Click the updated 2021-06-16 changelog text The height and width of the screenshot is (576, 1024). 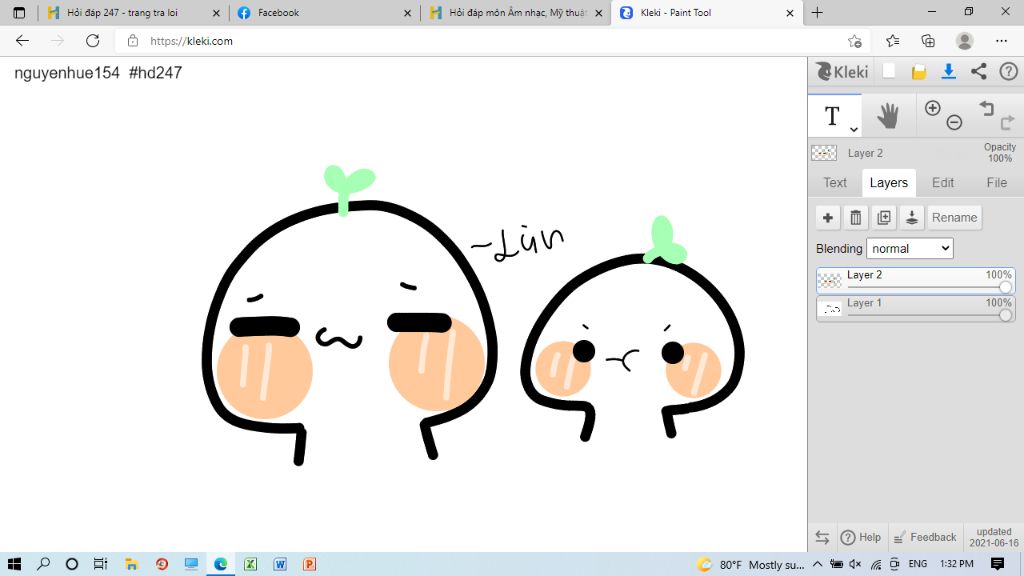(x=993, y=537)
